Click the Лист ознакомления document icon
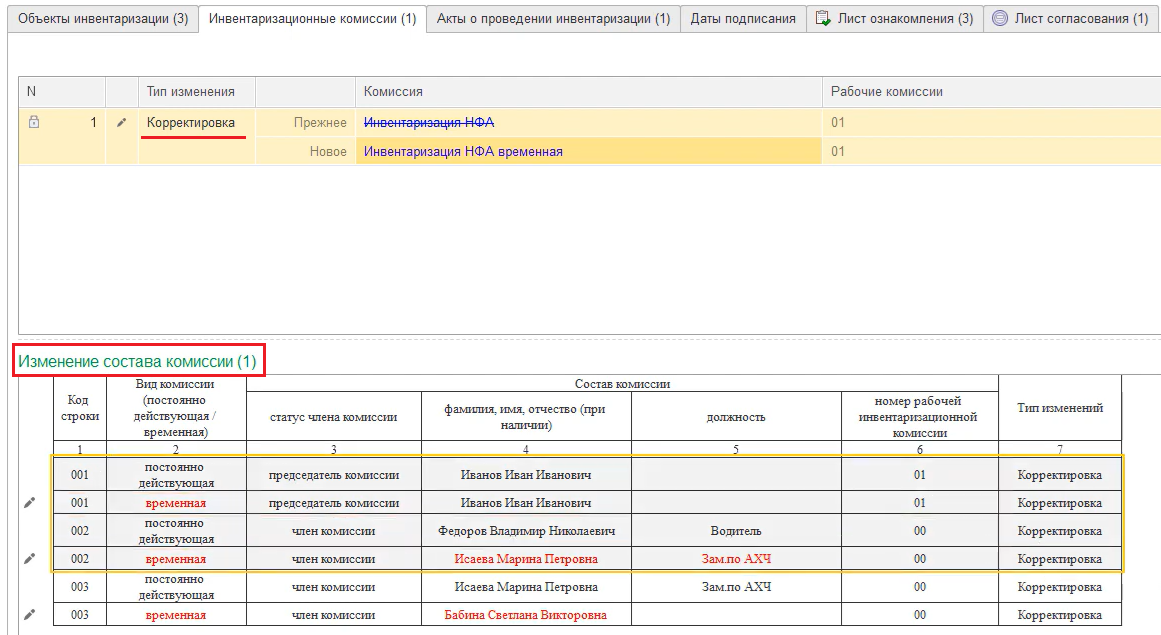This screenshot has width=1161, height=635. (x=823, y=19)
